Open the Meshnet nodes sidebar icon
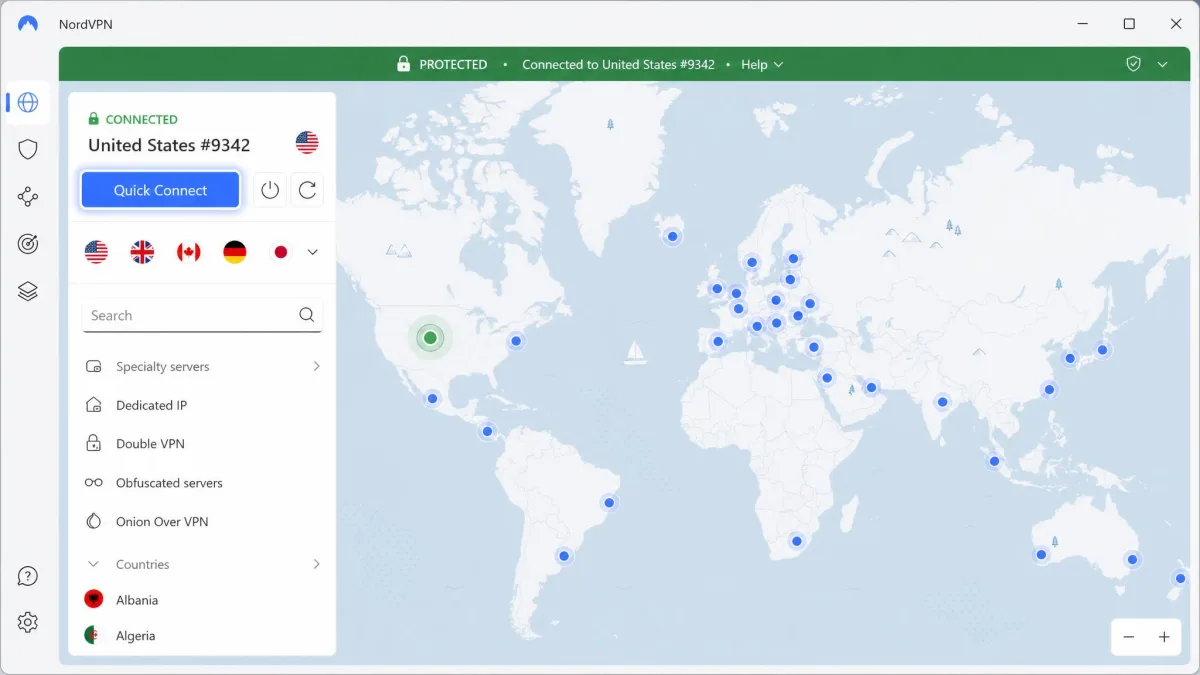 [28, 197]
